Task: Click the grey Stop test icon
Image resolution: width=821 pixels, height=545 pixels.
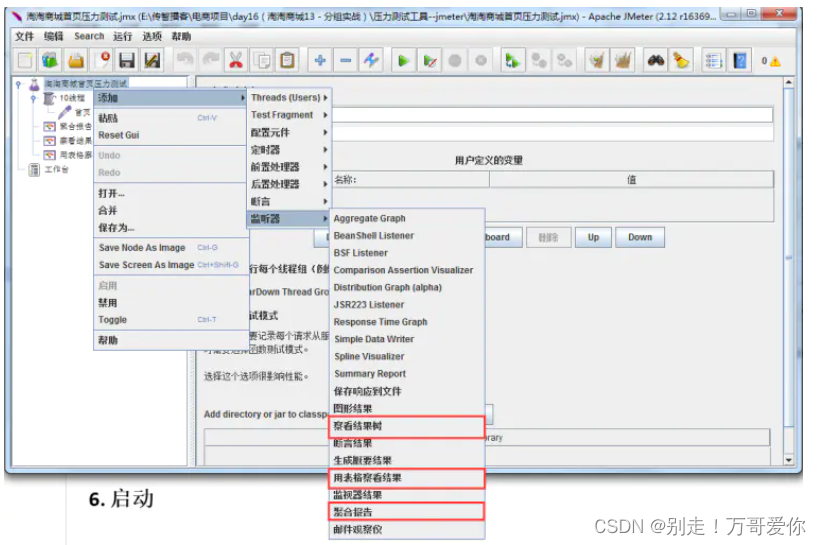Action: tap(455, 61)
